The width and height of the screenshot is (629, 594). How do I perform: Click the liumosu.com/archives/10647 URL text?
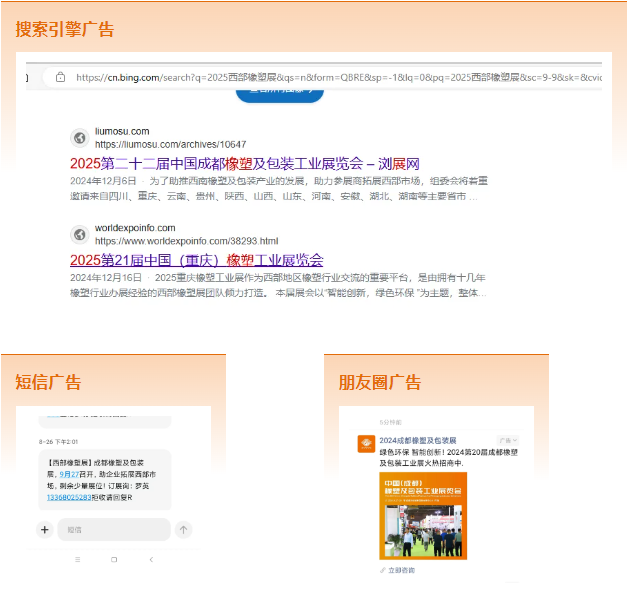point(170,144)
